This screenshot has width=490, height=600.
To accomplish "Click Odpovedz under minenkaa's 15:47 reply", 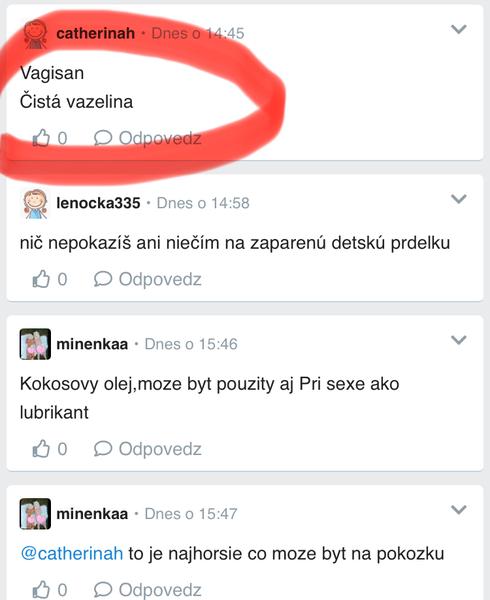I will pos(160,590).
